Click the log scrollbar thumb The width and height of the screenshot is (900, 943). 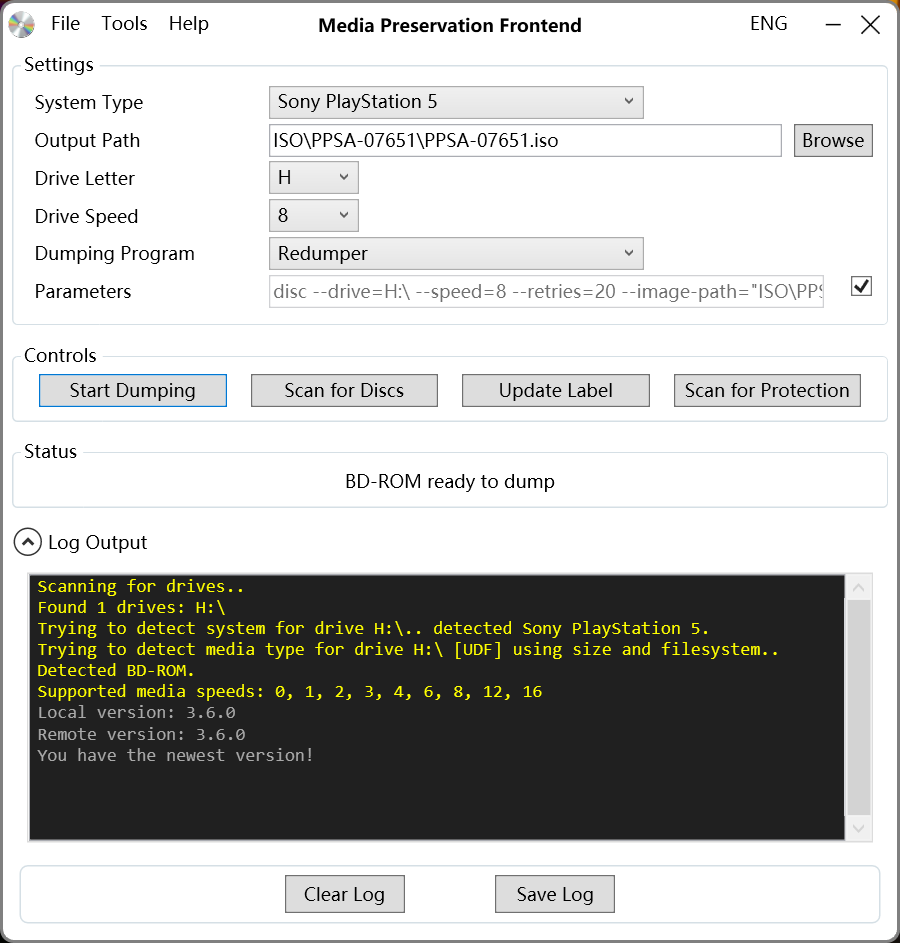[859, 707]
